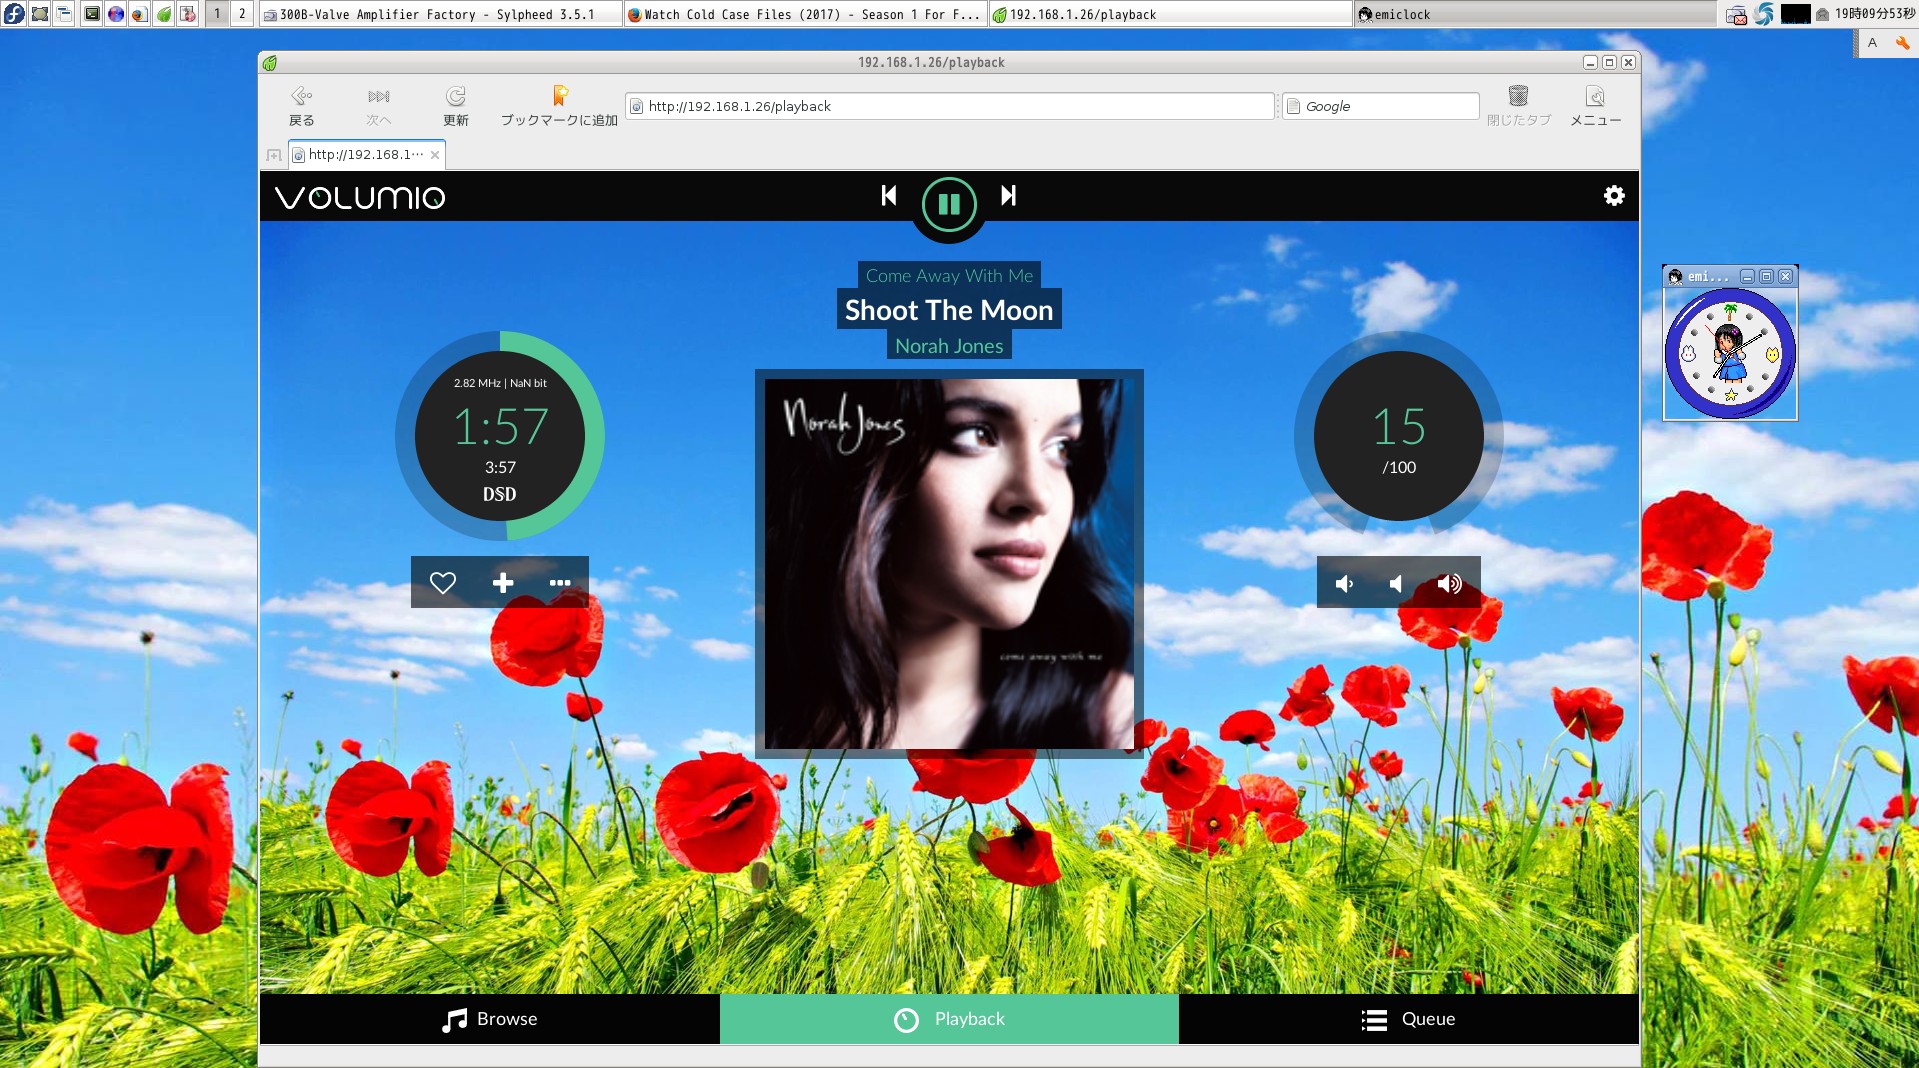1919x1068 pixels.
Task: Increase the playback volume
Action: pyautogui.click(x=1449, y=583)
